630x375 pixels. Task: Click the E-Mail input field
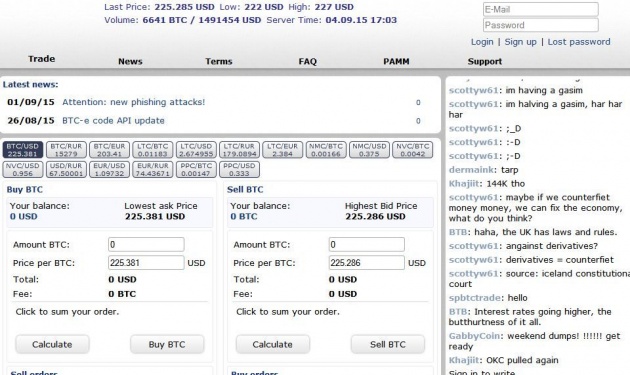pos(540,9)
